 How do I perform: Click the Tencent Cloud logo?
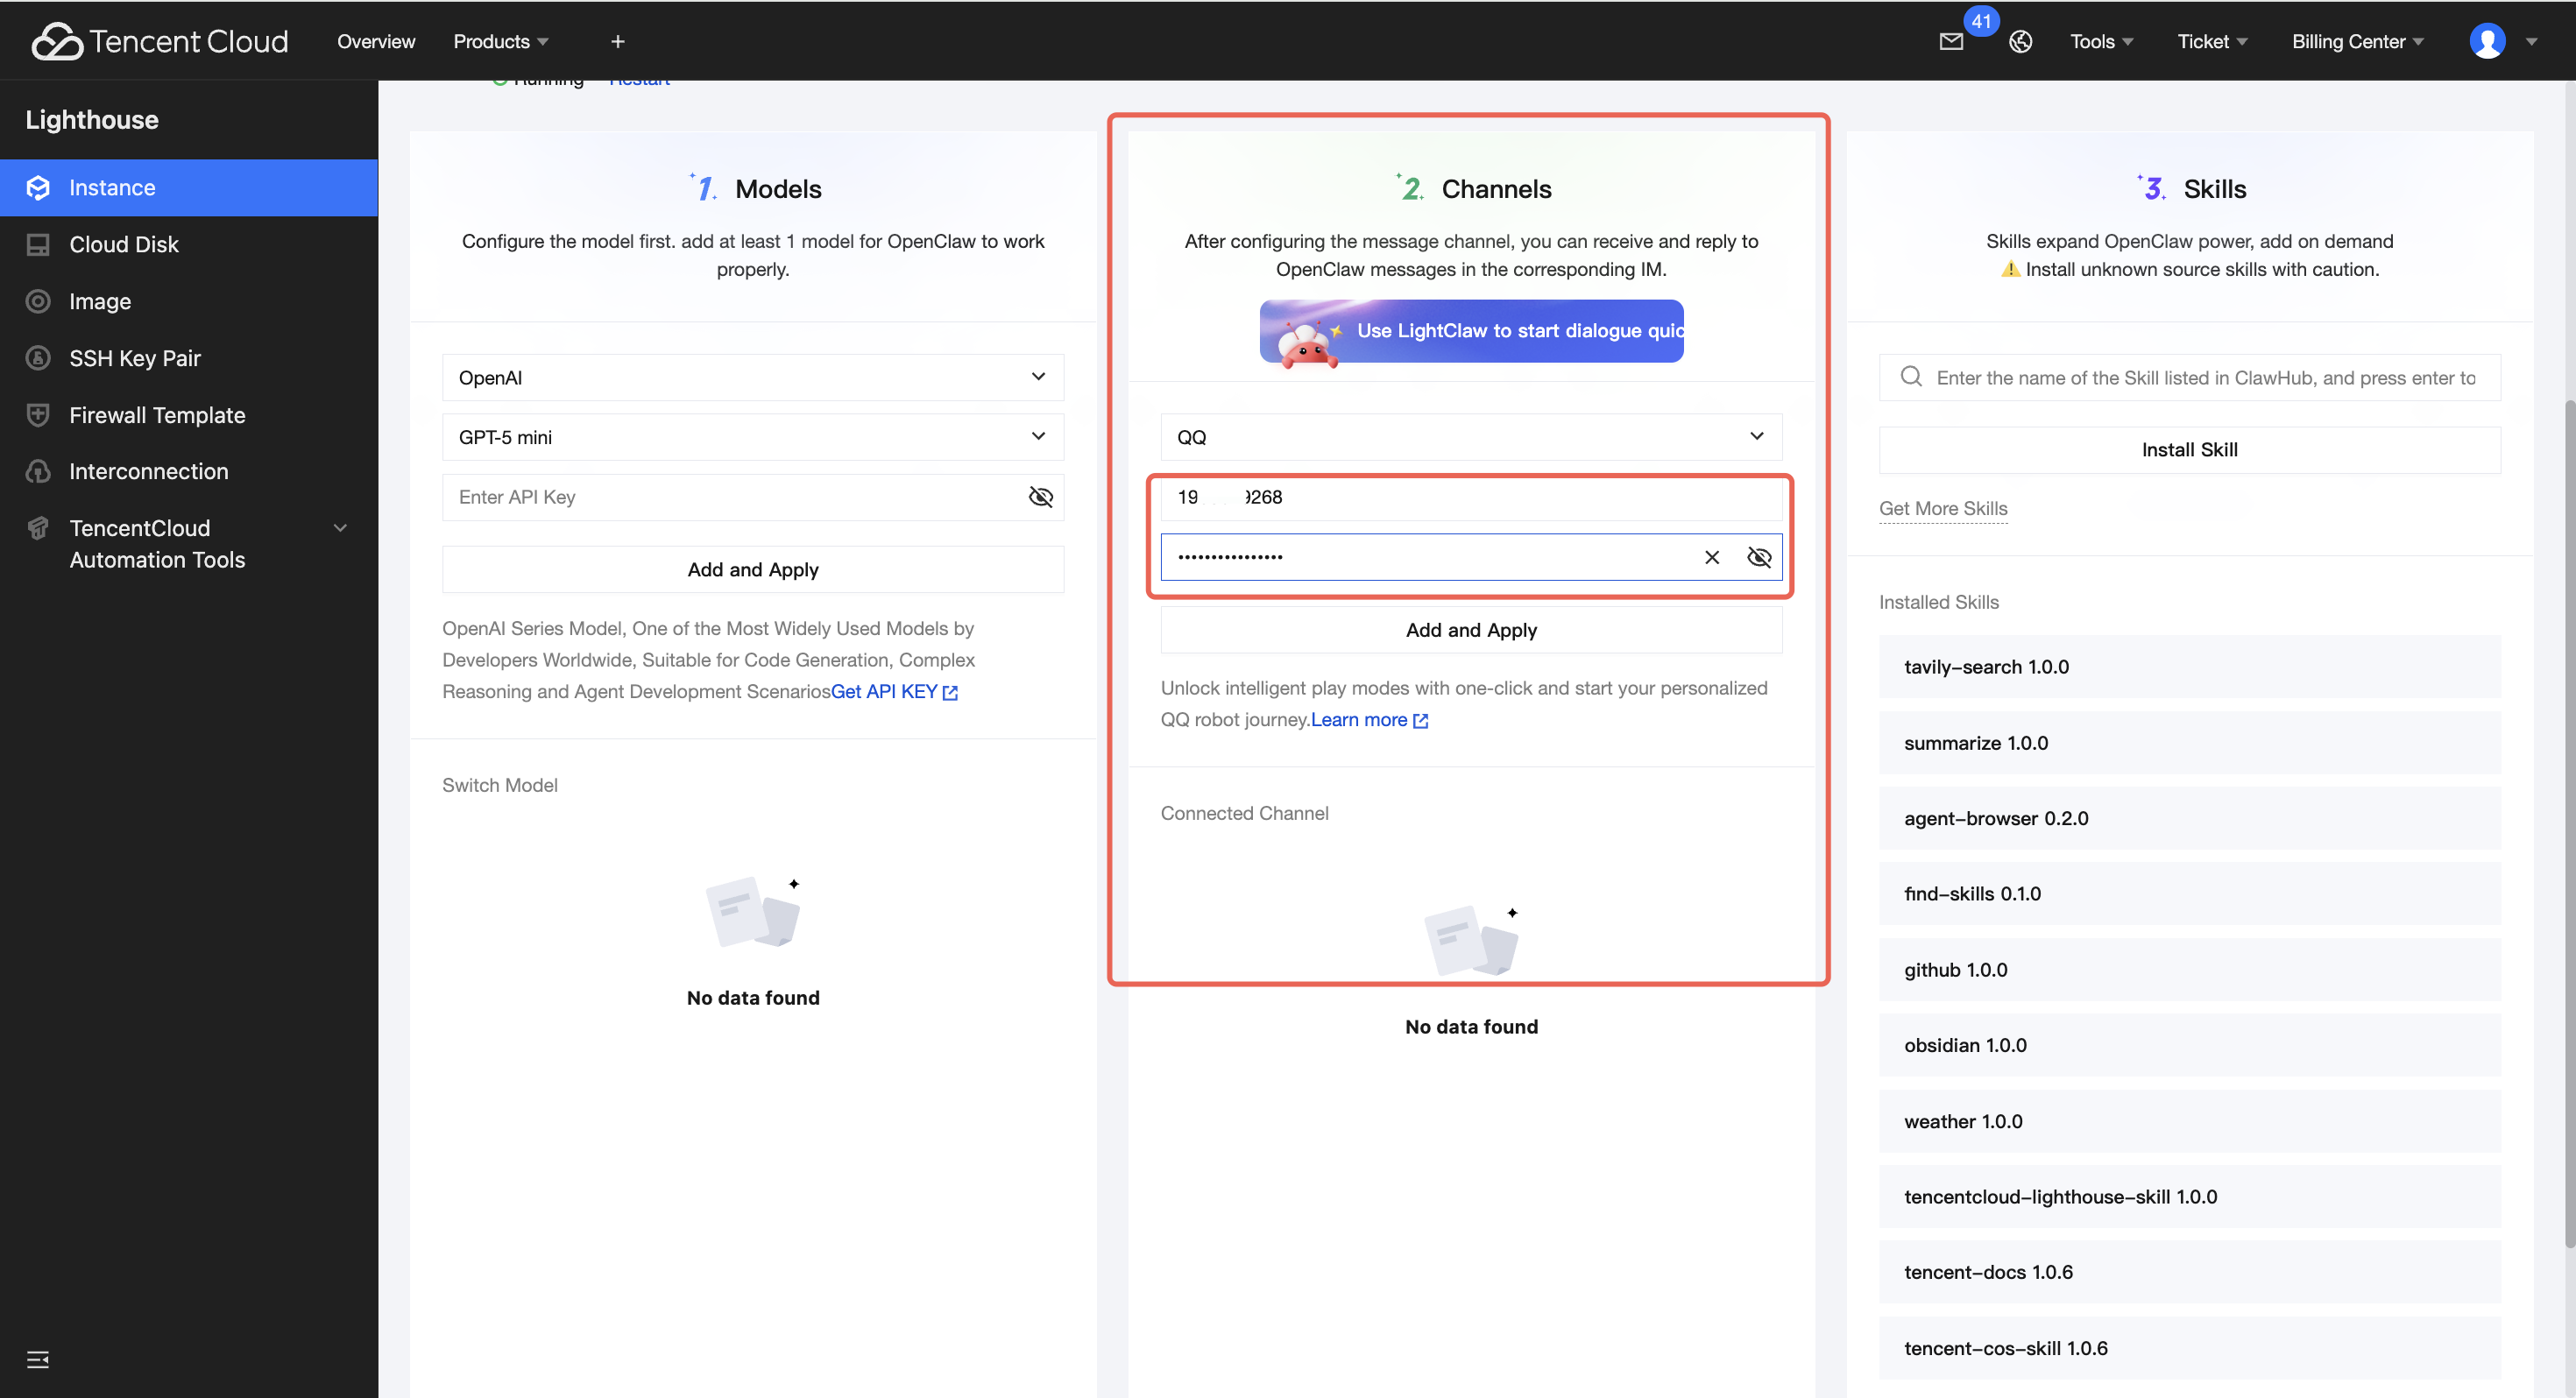click(x=160, y=41)
